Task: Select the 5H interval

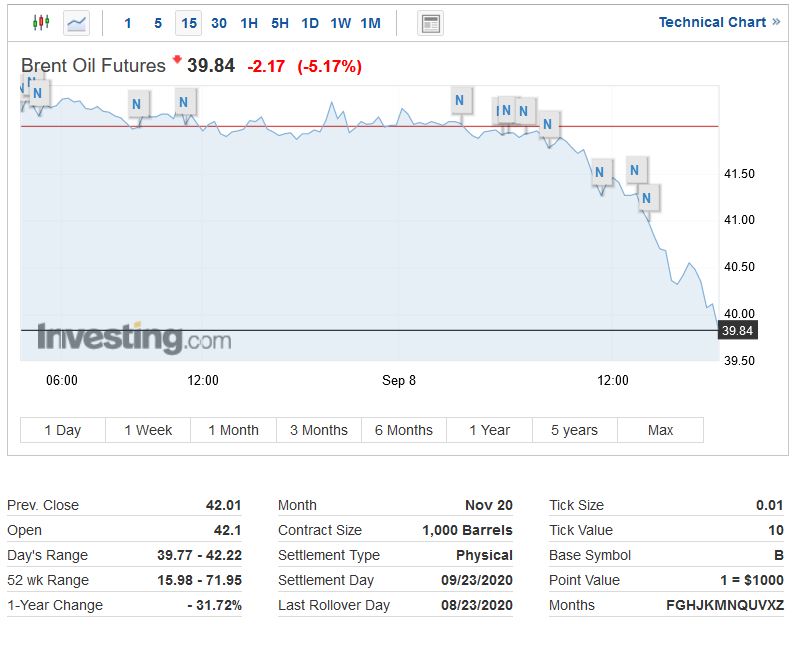Action: 280,23
